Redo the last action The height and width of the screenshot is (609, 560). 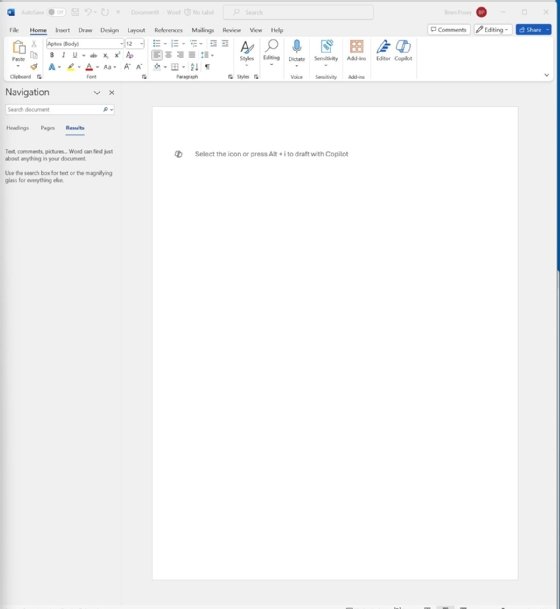pyautogui.click(x=105, y=12)
